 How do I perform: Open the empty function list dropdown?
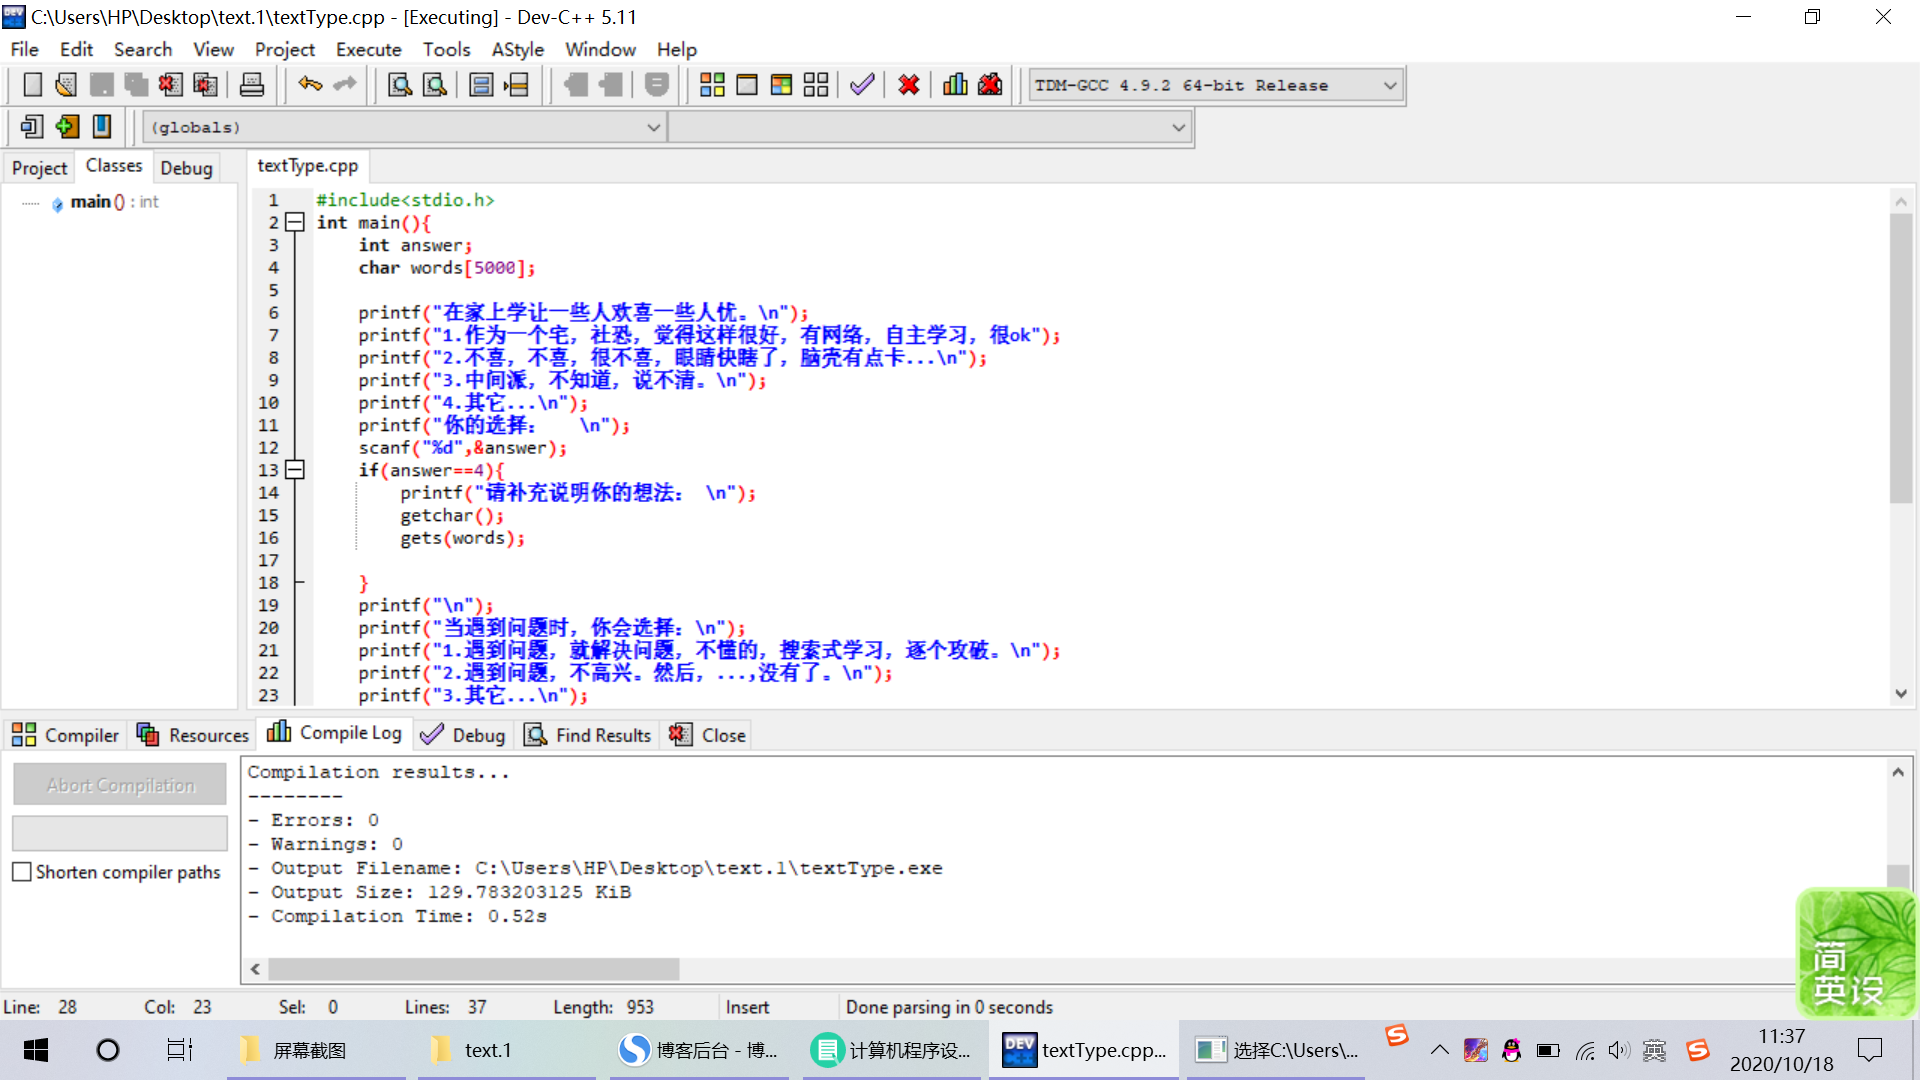tap(1178, 127)
